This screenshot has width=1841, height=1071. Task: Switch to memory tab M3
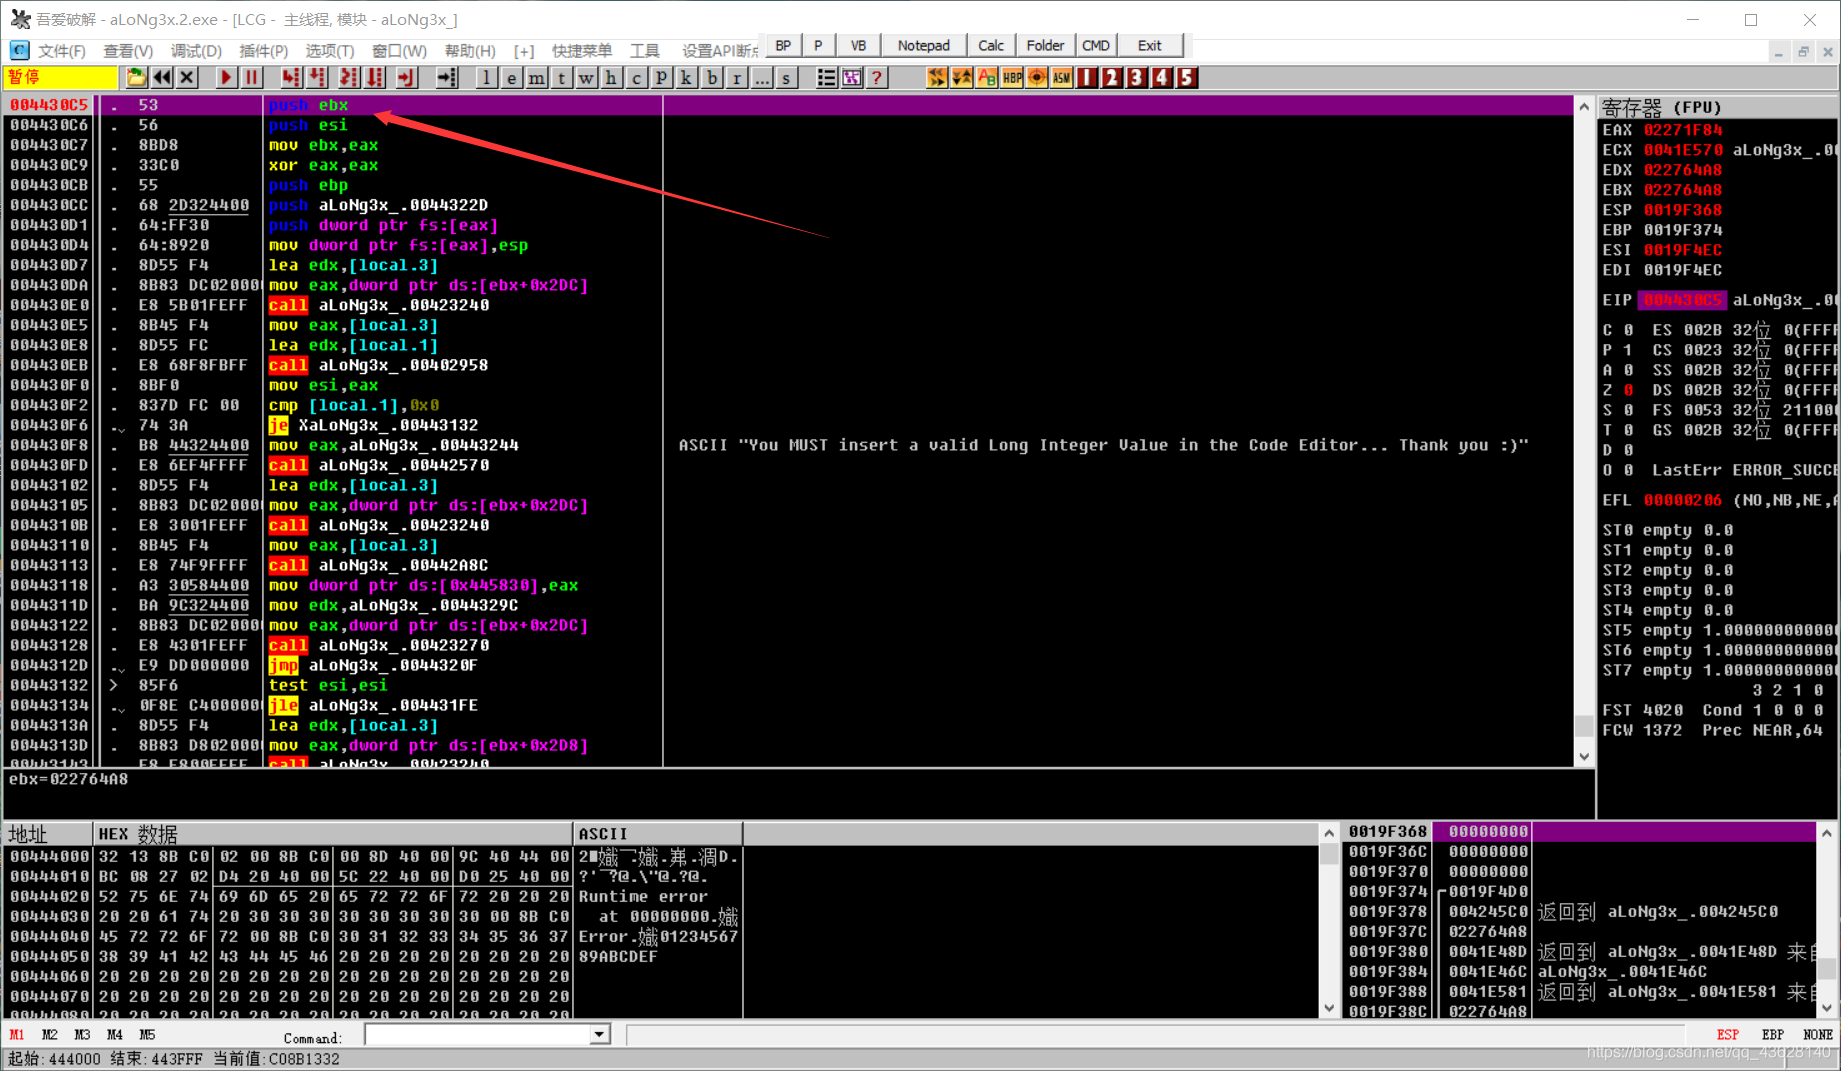82,1035
